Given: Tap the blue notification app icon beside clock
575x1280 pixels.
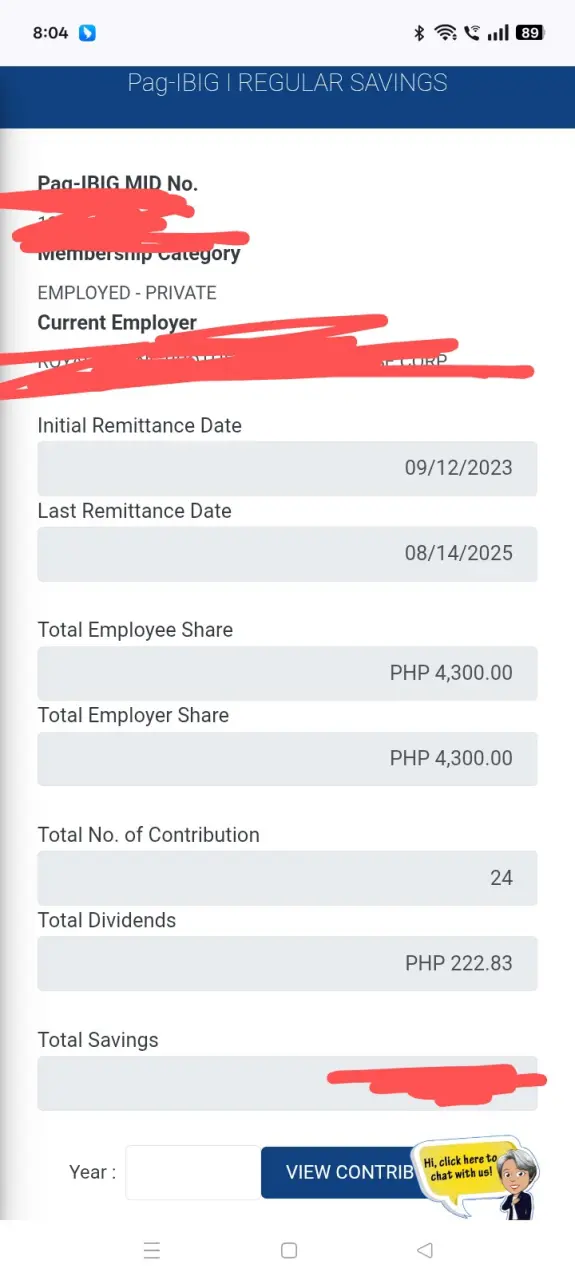Looking at the screenshot, I should click(x=88, y=33).
